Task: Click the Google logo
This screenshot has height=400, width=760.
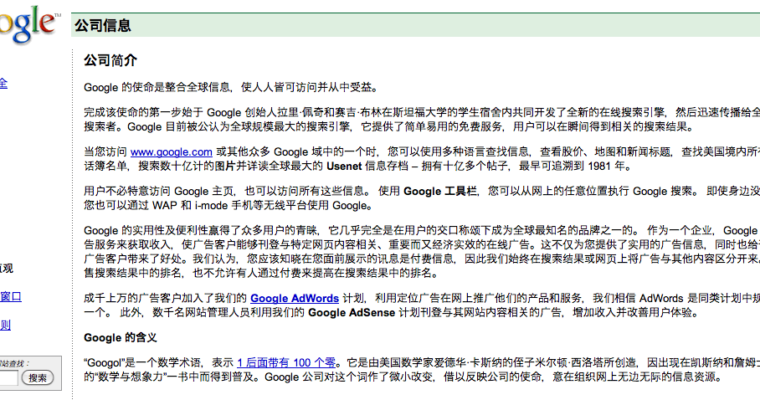Action: [28, 24]
